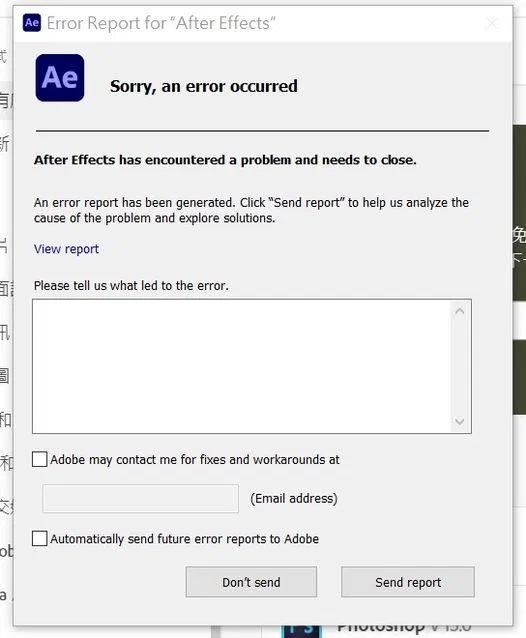Toggle Automatically send future error reports checkbox
The image size is (526, 638).
[39, 538]
